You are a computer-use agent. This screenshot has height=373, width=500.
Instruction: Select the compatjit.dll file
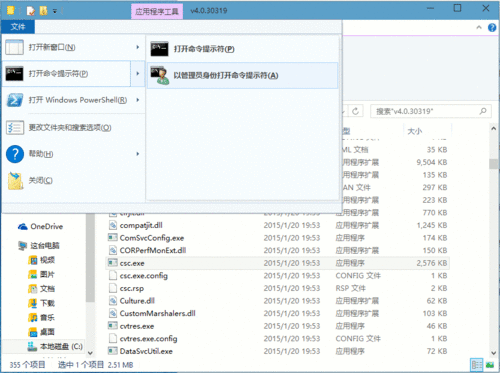141,225
